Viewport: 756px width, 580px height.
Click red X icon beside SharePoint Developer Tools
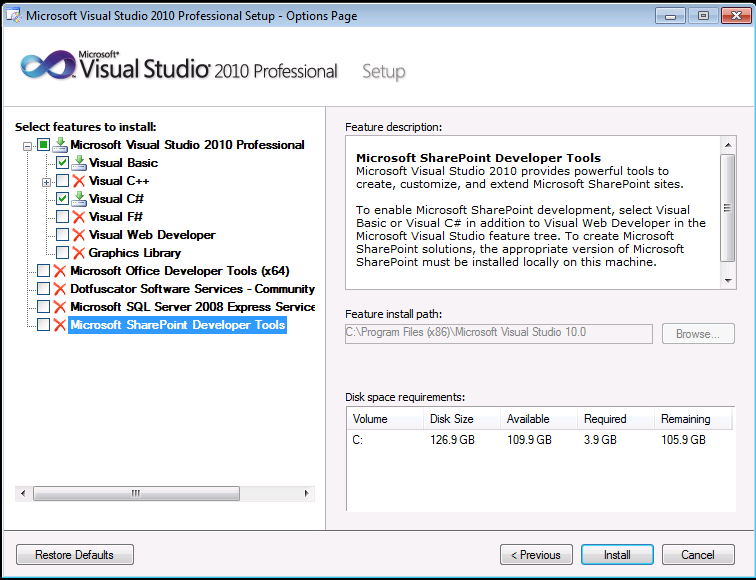pos(60,325)
